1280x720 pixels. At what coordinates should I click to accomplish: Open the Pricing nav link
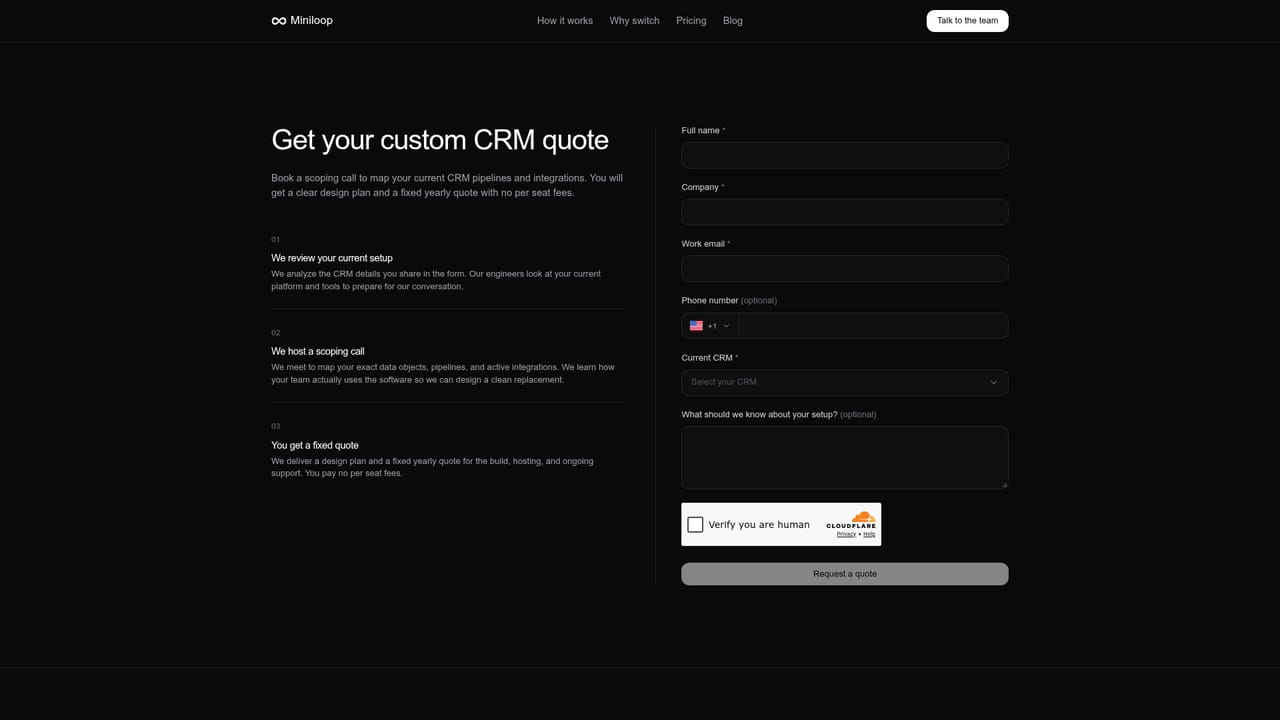click(x=691, y=21)
